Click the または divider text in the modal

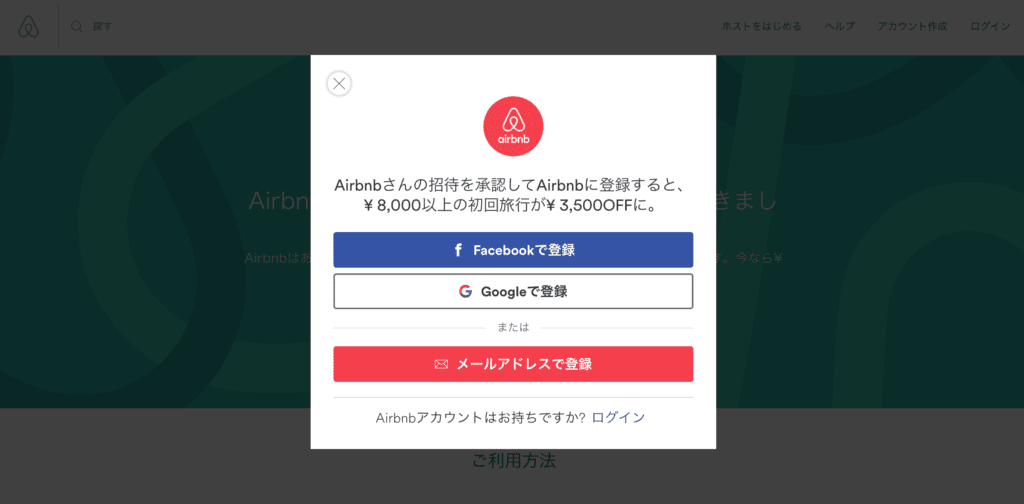(x=513, y=328)
